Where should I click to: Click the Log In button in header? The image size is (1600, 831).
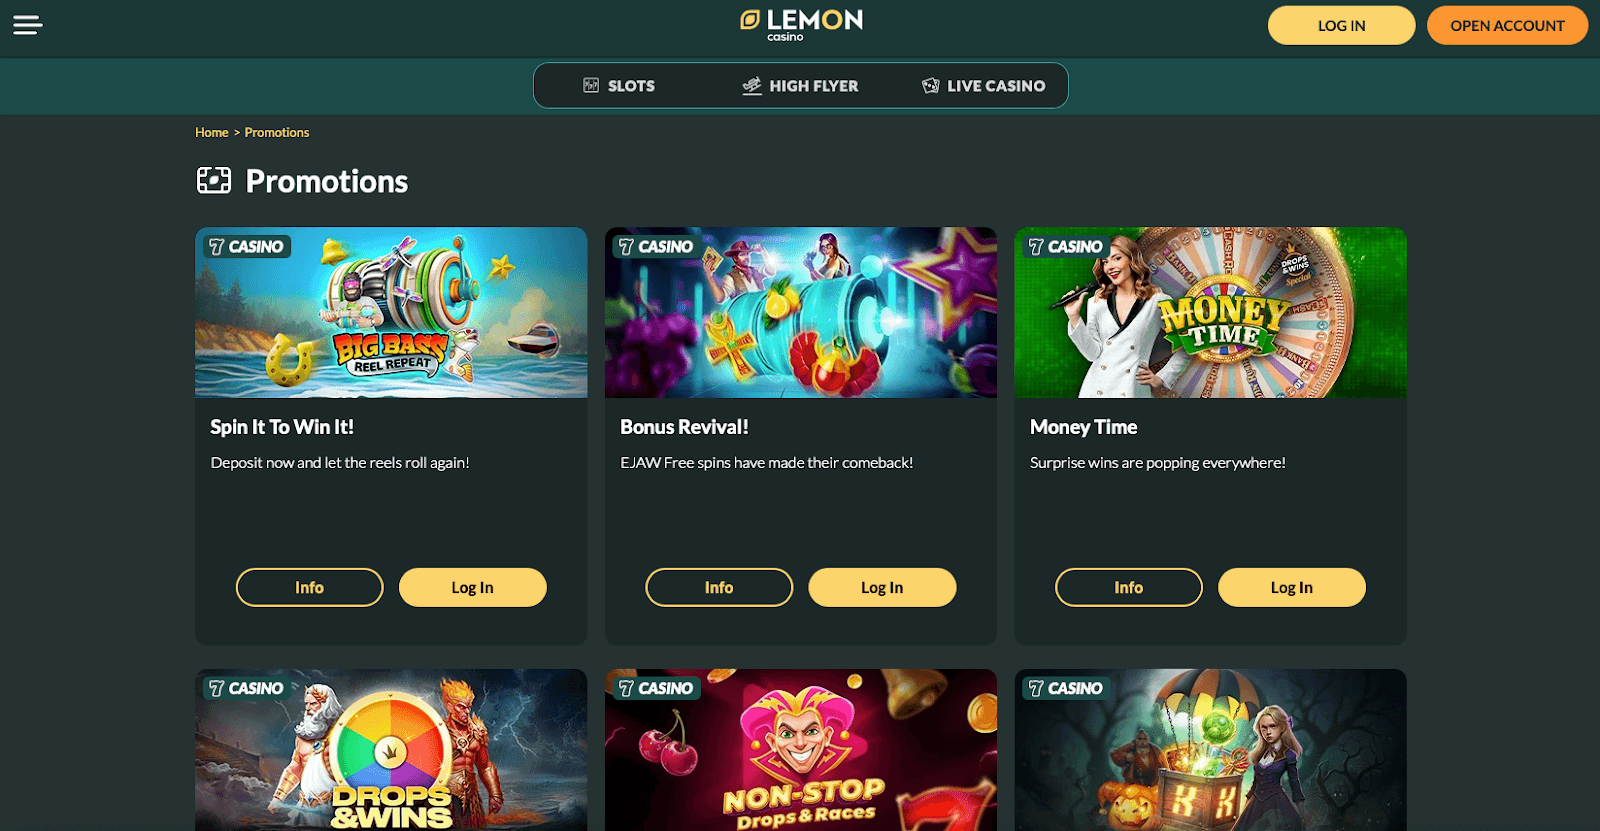(x=1341, y=25)
